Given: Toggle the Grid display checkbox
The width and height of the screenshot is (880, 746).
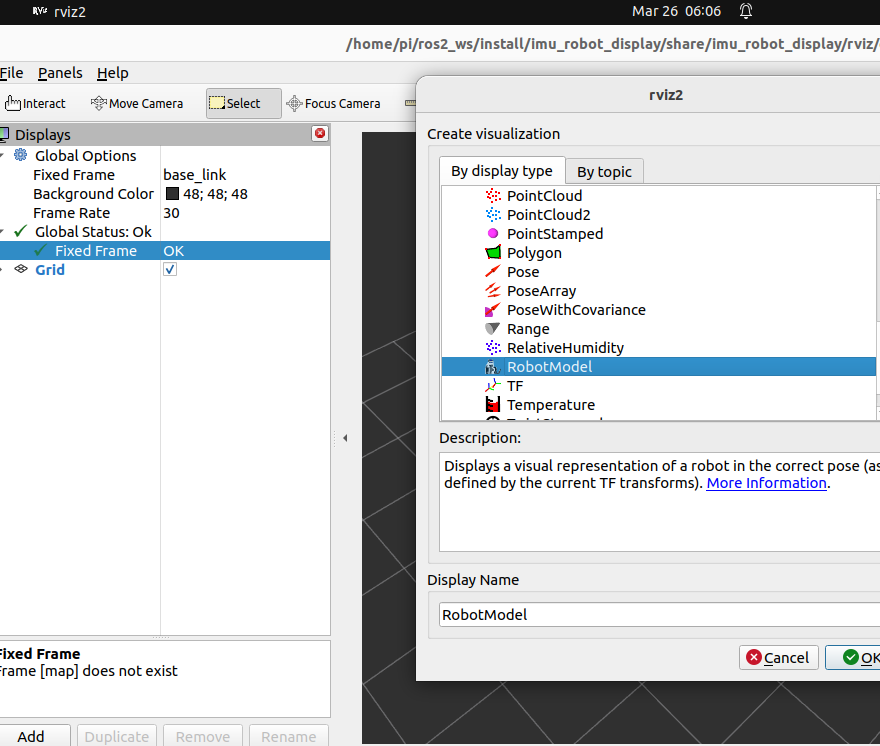Looking at the screenshot, I should (x=170, y=269).
